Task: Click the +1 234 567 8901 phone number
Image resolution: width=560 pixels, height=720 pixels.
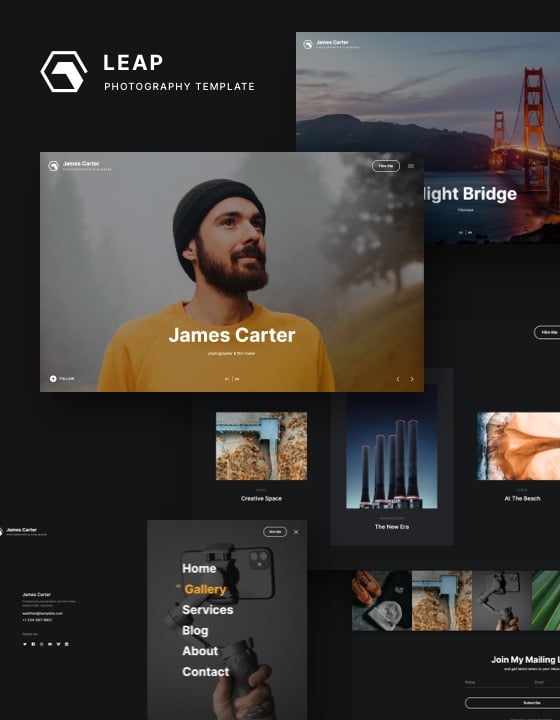Action: pos(37,619)
